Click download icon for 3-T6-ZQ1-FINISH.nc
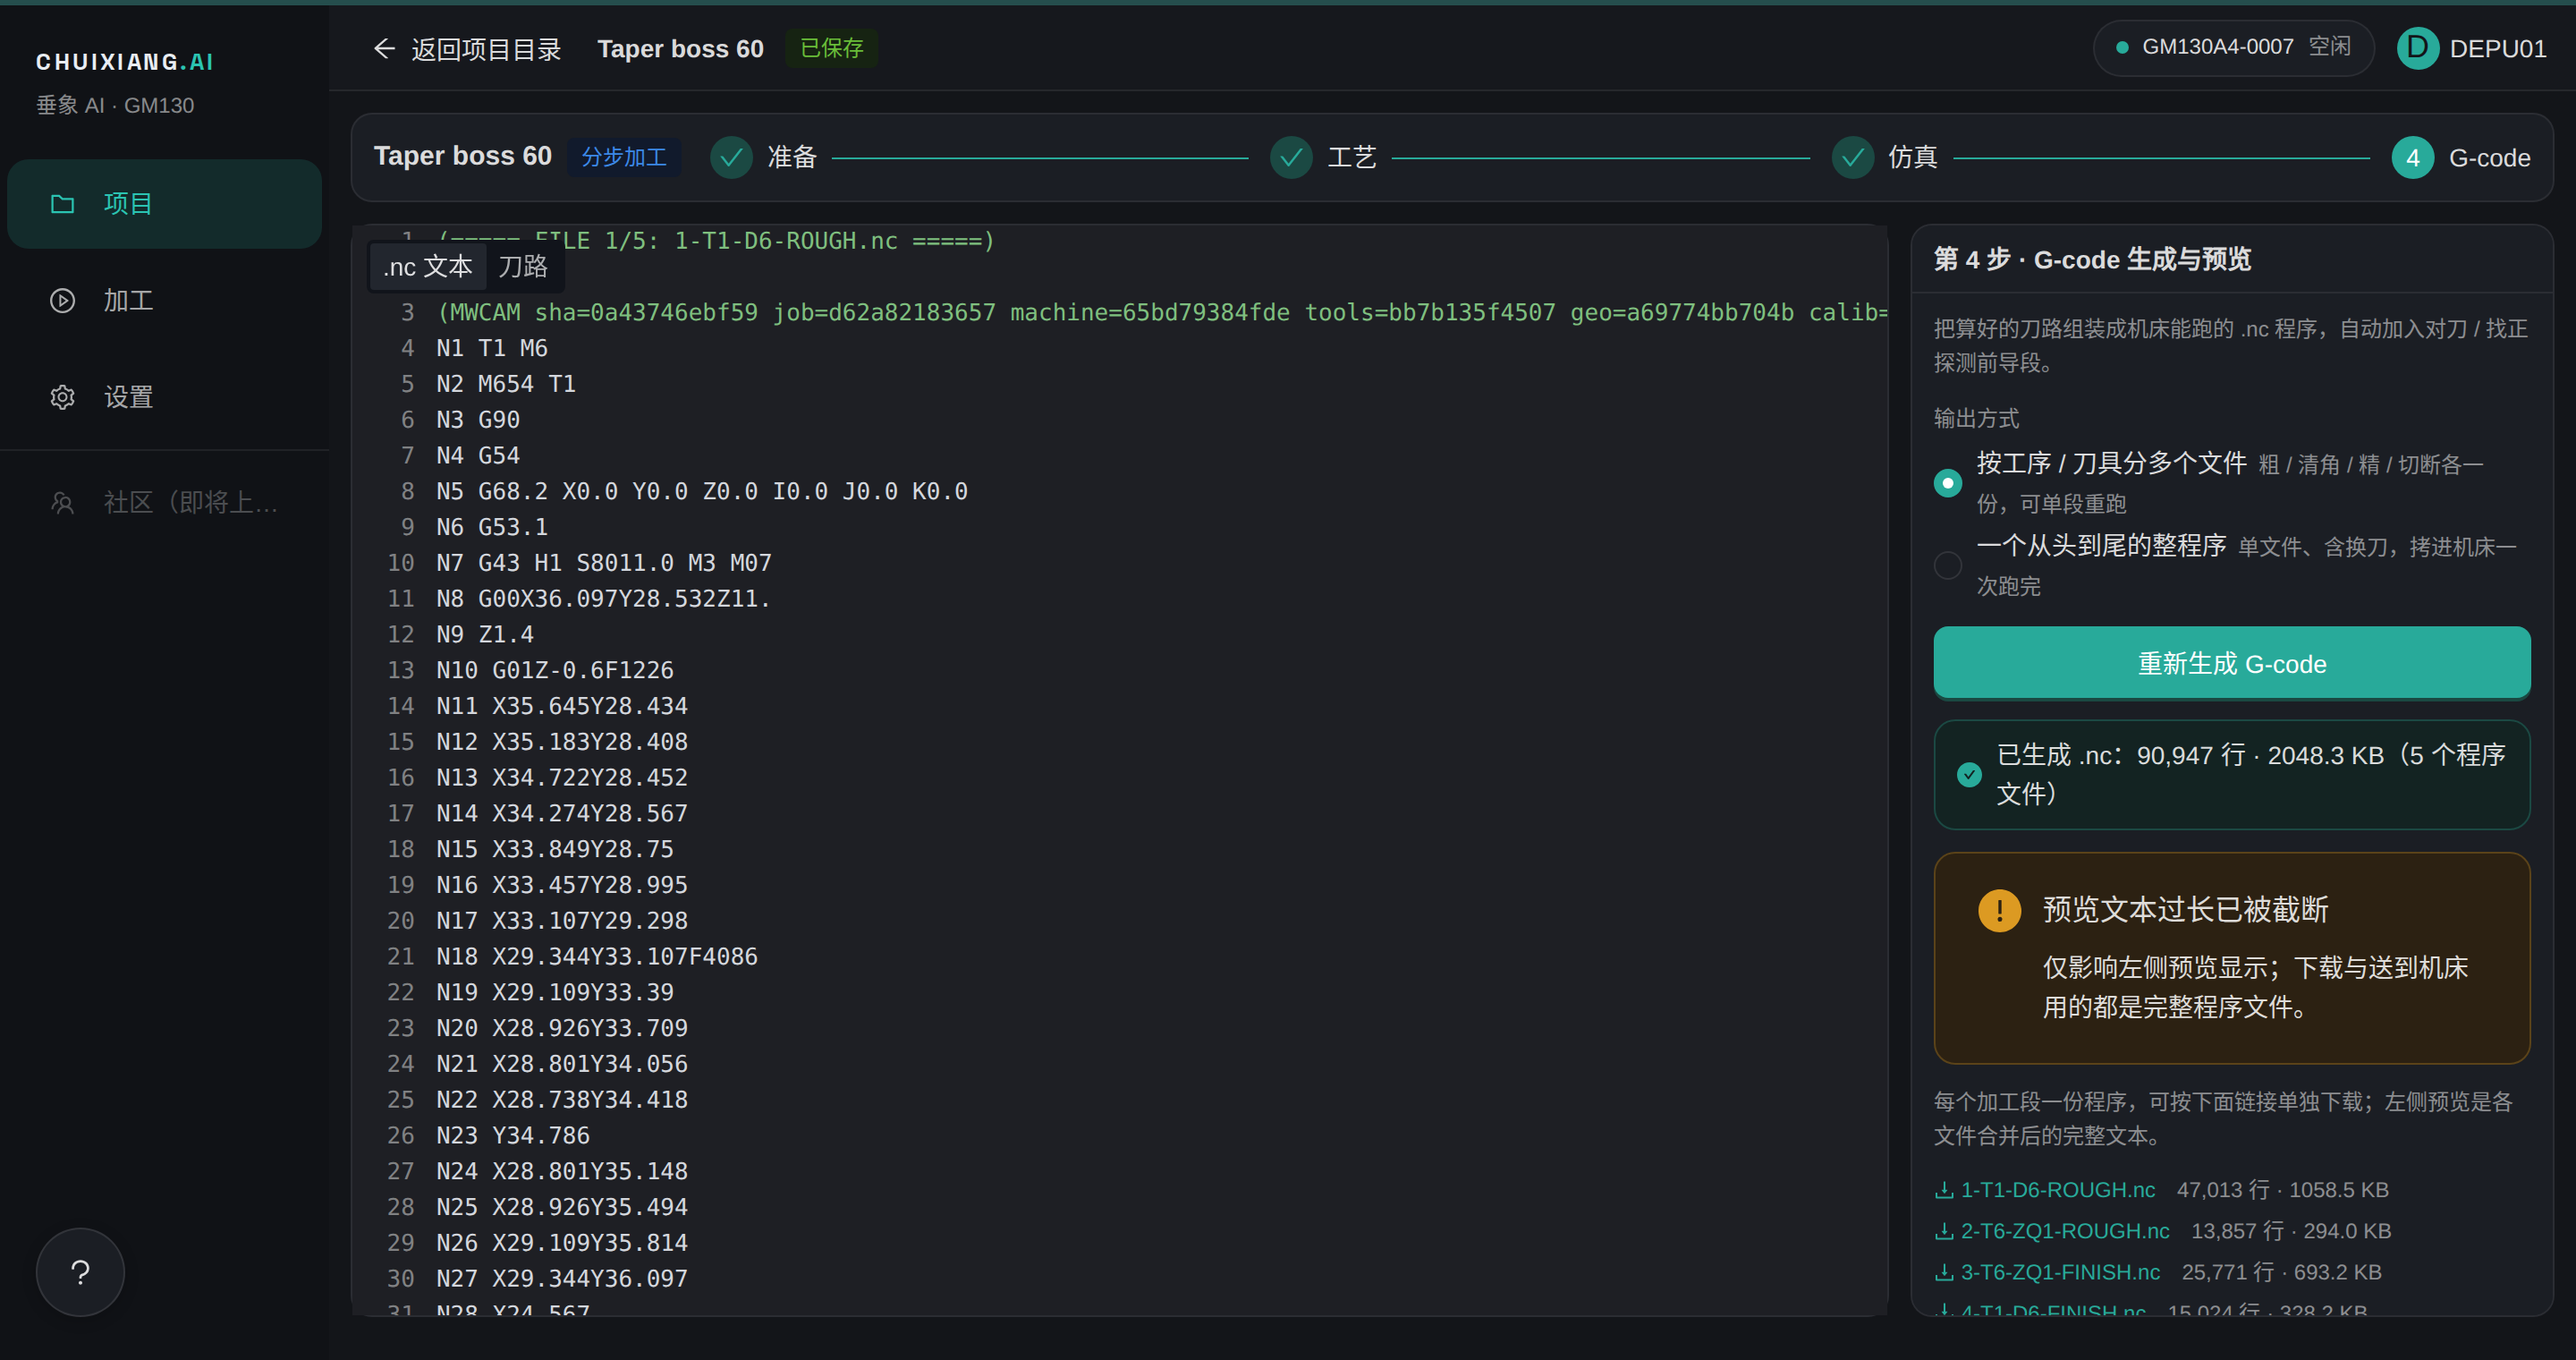The width and height of the screenshot is (2576, 1360). [x=1944, y=1272]
